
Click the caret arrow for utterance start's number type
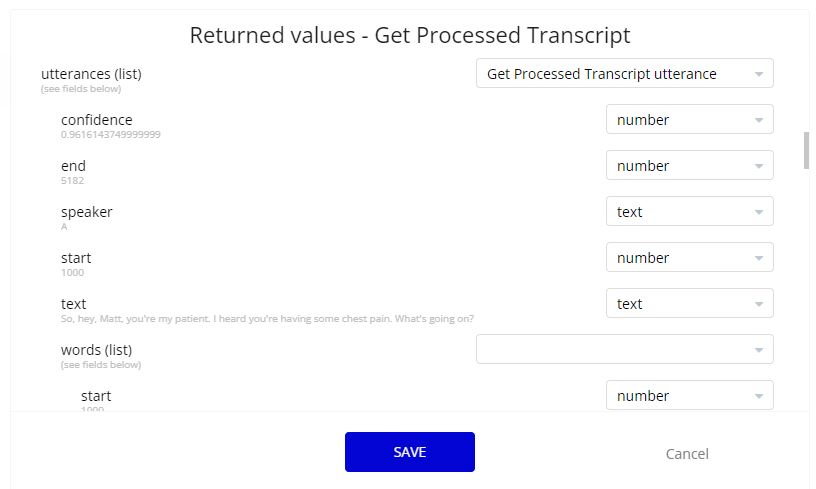[759, 258]
